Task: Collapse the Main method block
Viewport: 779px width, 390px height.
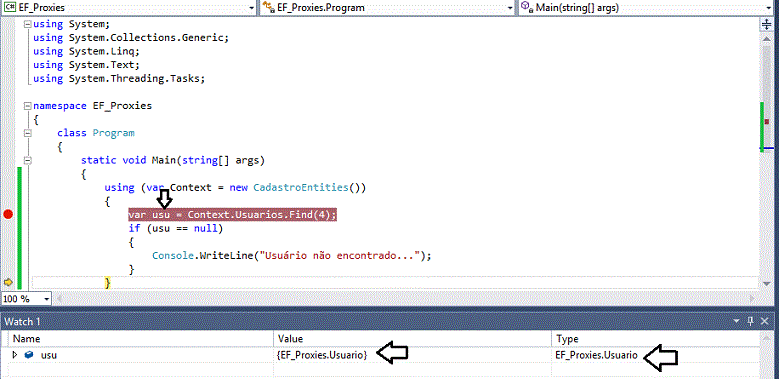Action: (x=28, y=160)
